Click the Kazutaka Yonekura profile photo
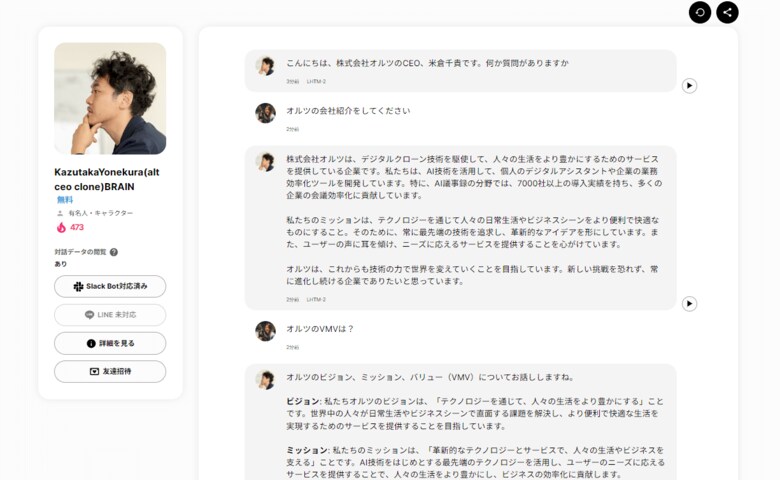The width and height of the screenshot is (780, 480). (x=110, y=98)
